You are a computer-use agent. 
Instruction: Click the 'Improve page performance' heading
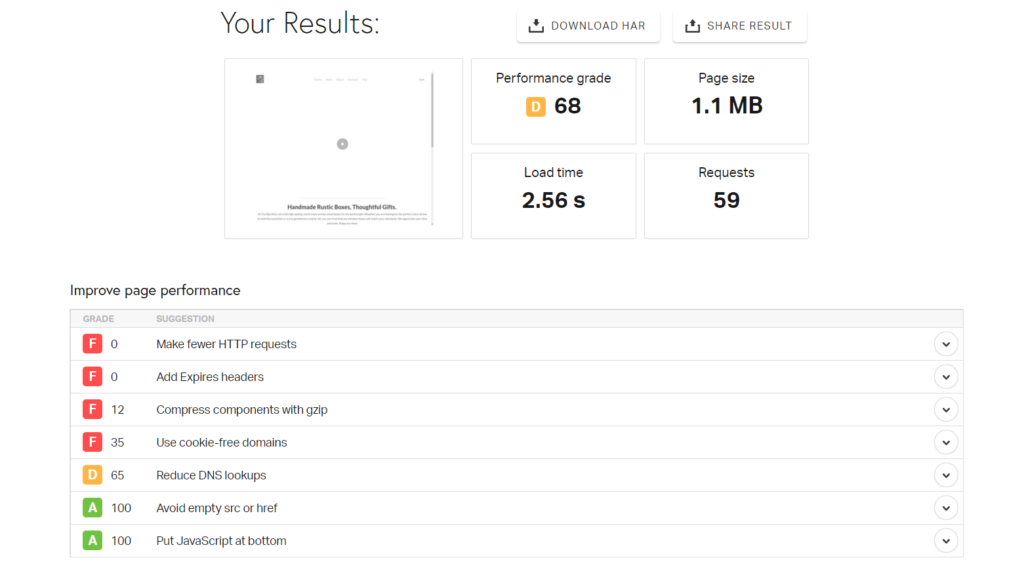155,290
